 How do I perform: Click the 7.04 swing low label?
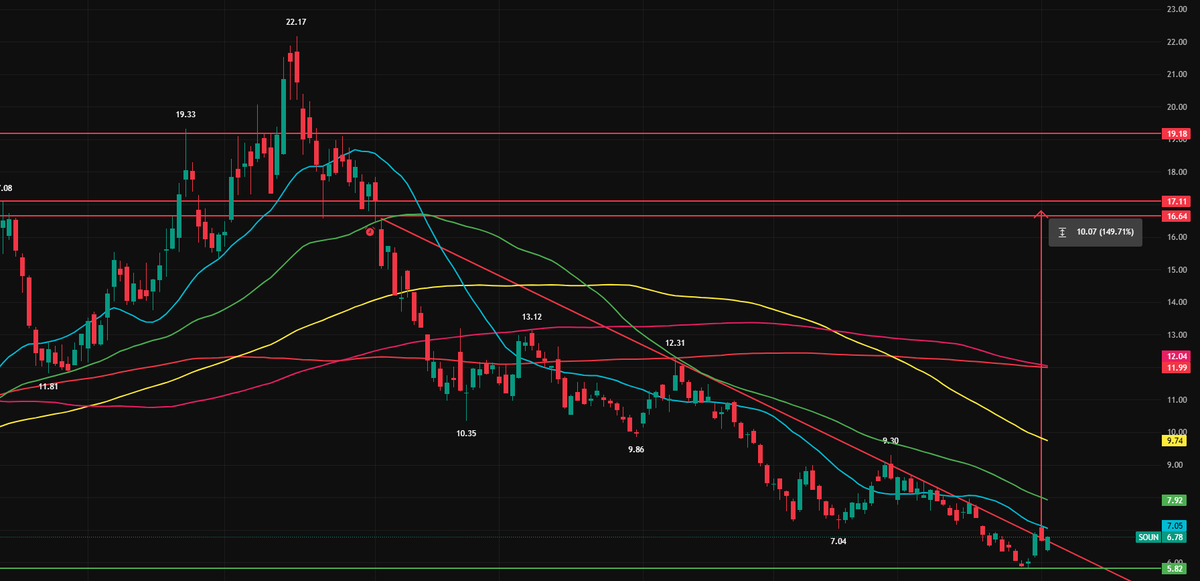(x=840, y=540)
